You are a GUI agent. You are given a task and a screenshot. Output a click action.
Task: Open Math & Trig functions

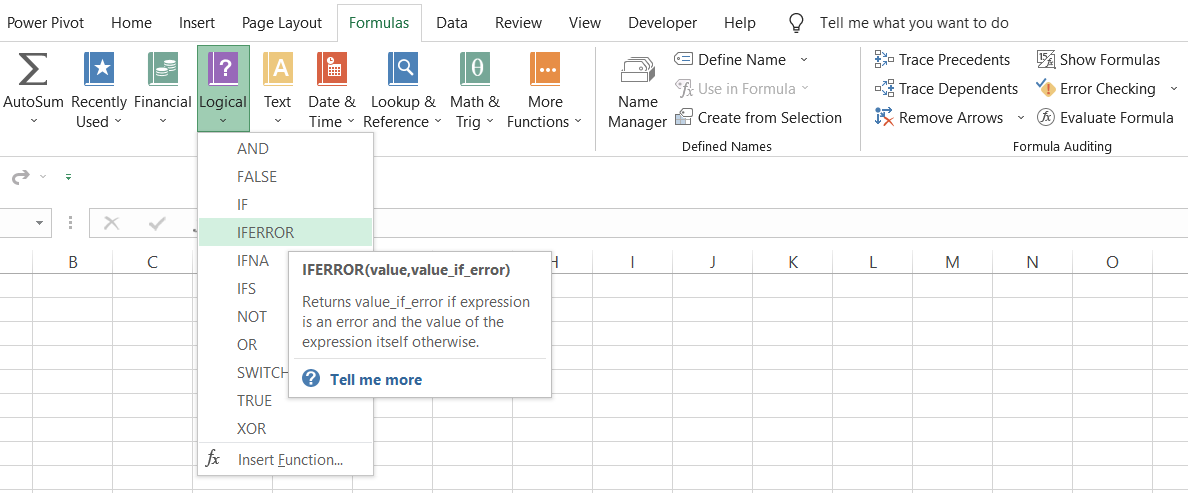coord(474,70)
